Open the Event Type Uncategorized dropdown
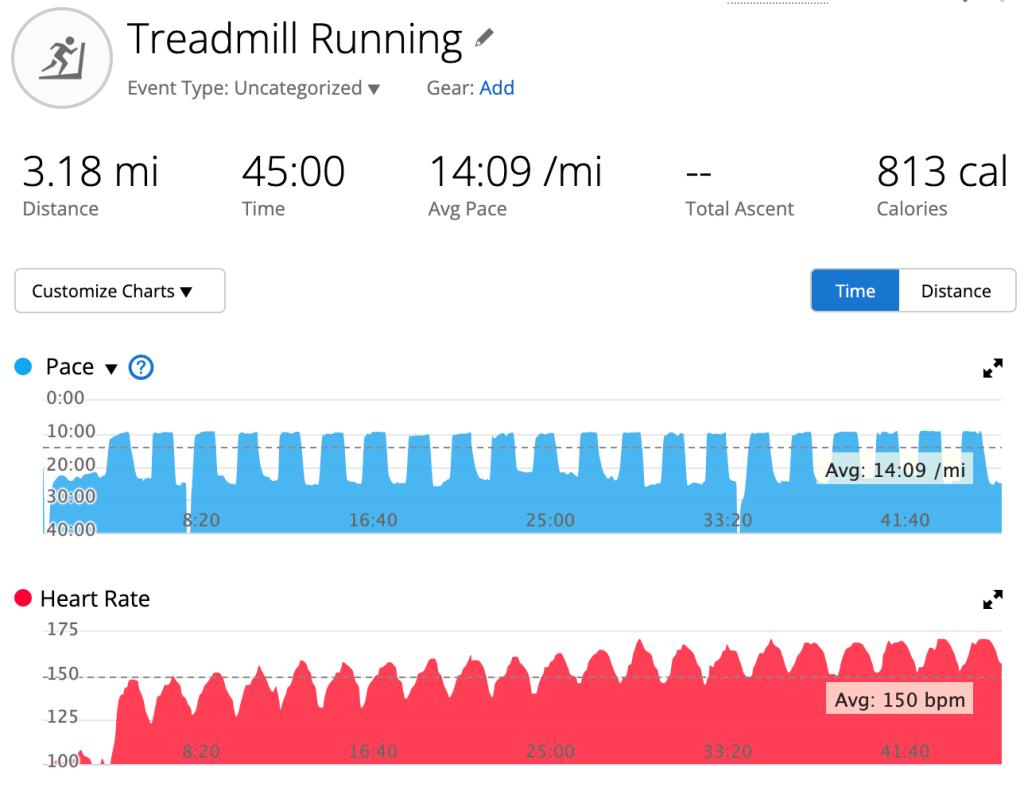The image size is (1024, 795). [x=254, y=88]
